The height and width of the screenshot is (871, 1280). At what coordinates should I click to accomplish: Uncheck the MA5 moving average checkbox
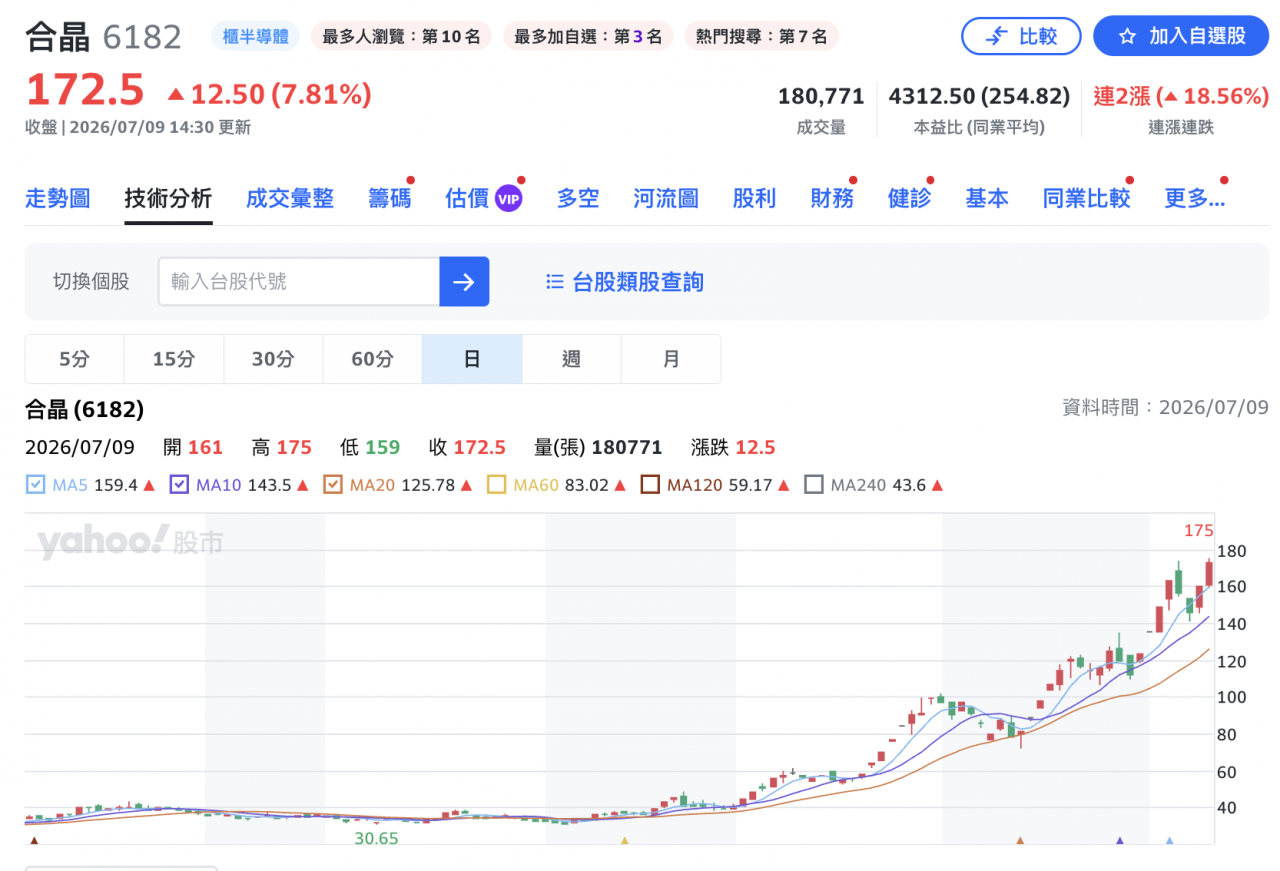tap(35, 485)
